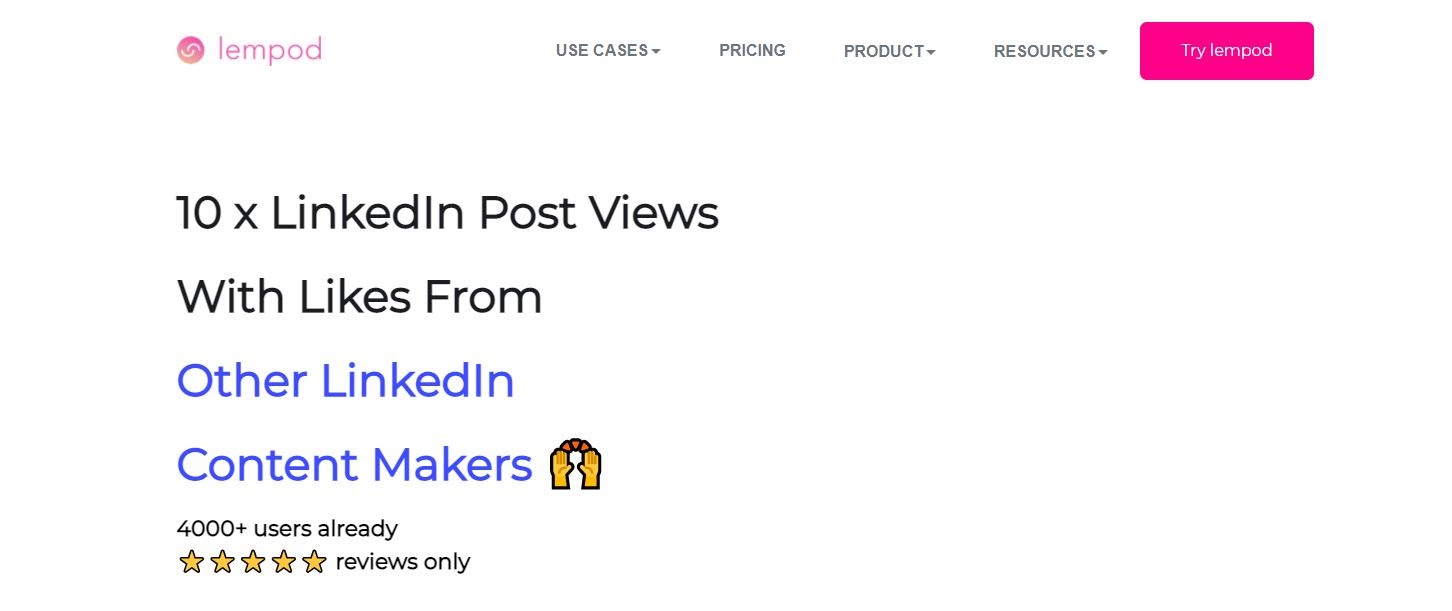Image resolution: width=1452 pixels, height=611 pixels.
Task: Open the PRODUCT dropdown arrow
Action: (x=931, y=52)
